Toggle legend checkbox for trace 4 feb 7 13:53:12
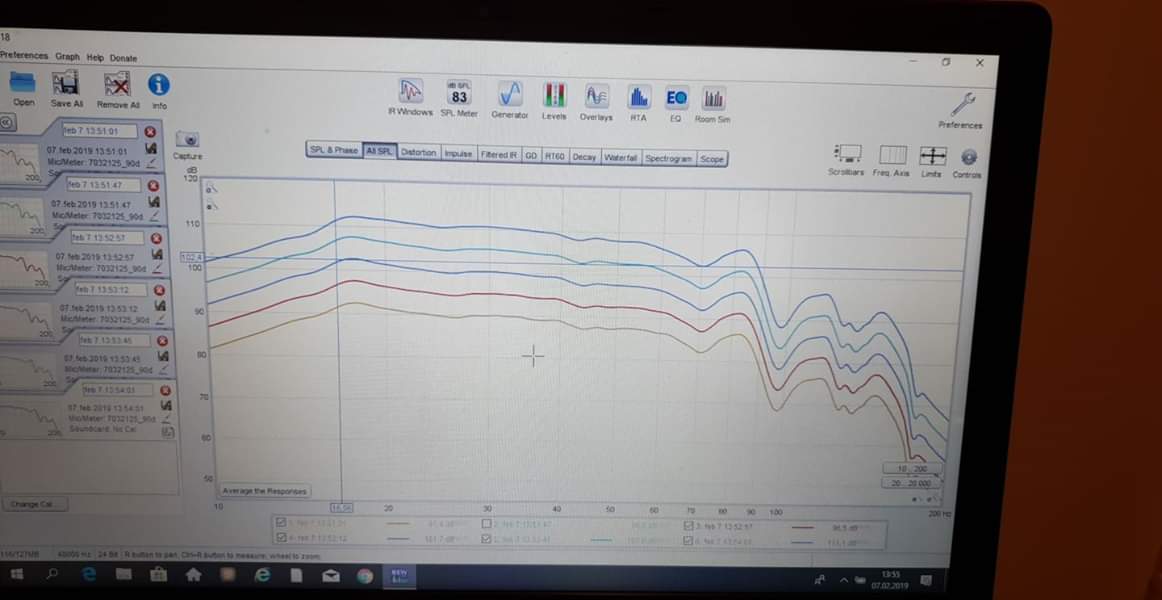This screenshot has width=1162, height=600. point(282,538)
